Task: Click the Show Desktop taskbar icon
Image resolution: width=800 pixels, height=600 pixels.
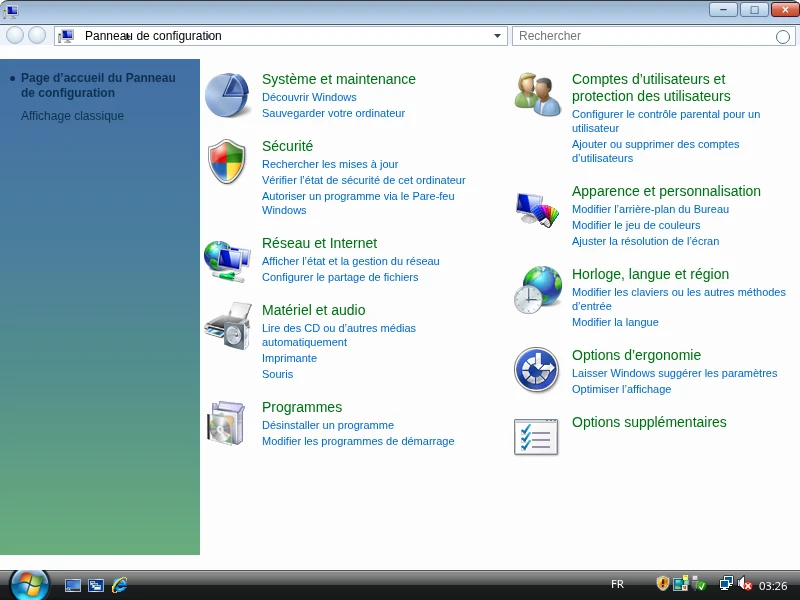Action: pos(73,585)
